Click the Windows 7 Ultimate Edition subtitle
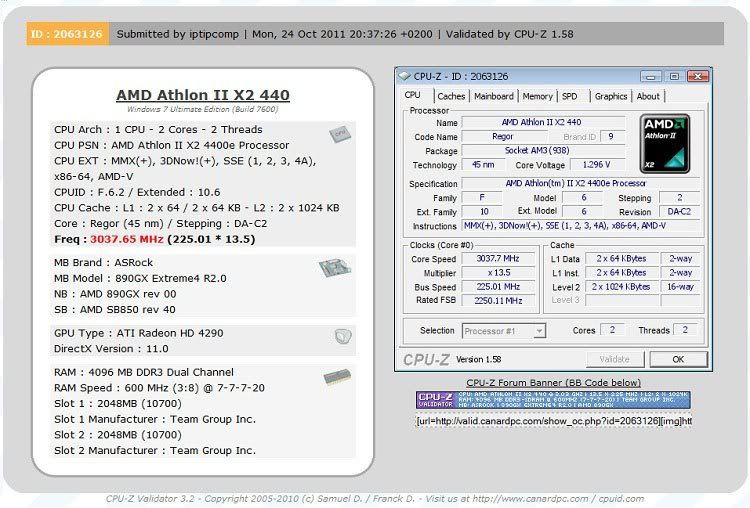 [x=203, y=109]
